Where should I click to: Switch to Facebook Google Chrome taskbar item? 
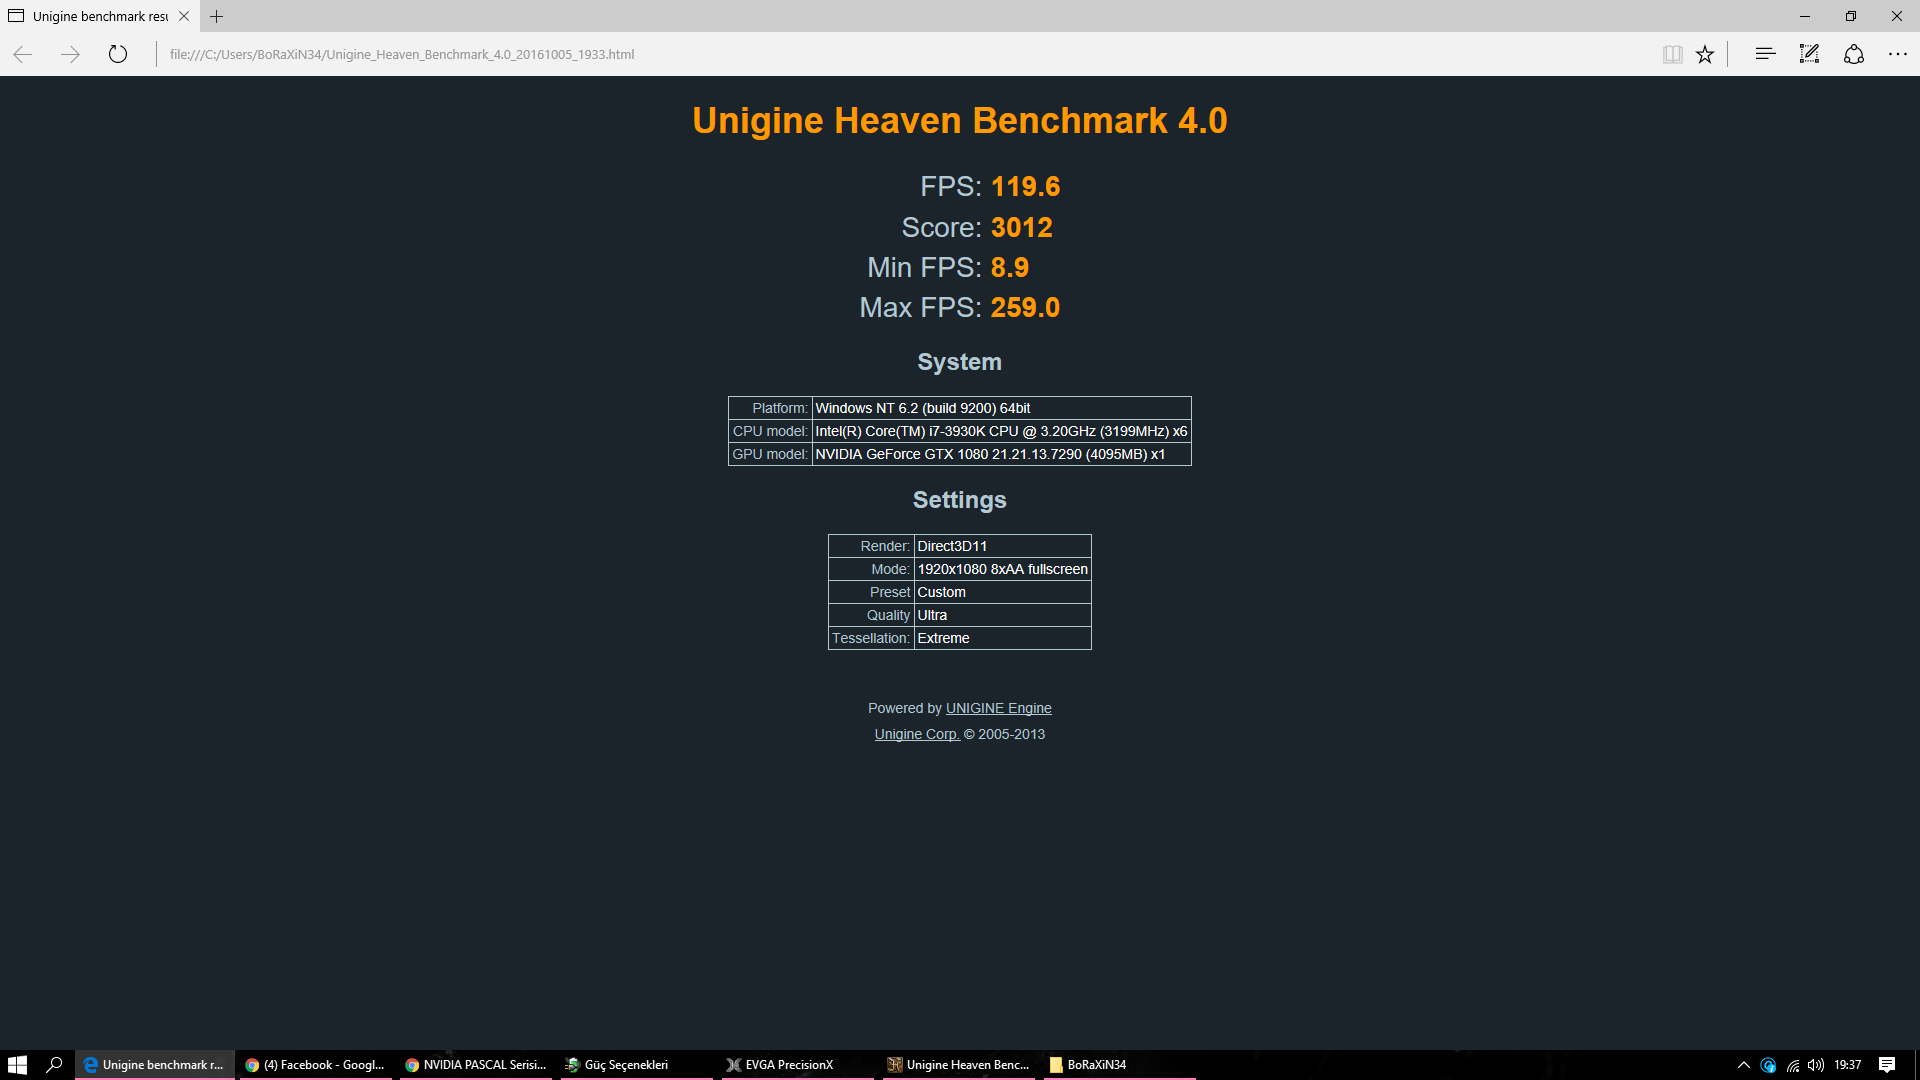coord(315,1065)
